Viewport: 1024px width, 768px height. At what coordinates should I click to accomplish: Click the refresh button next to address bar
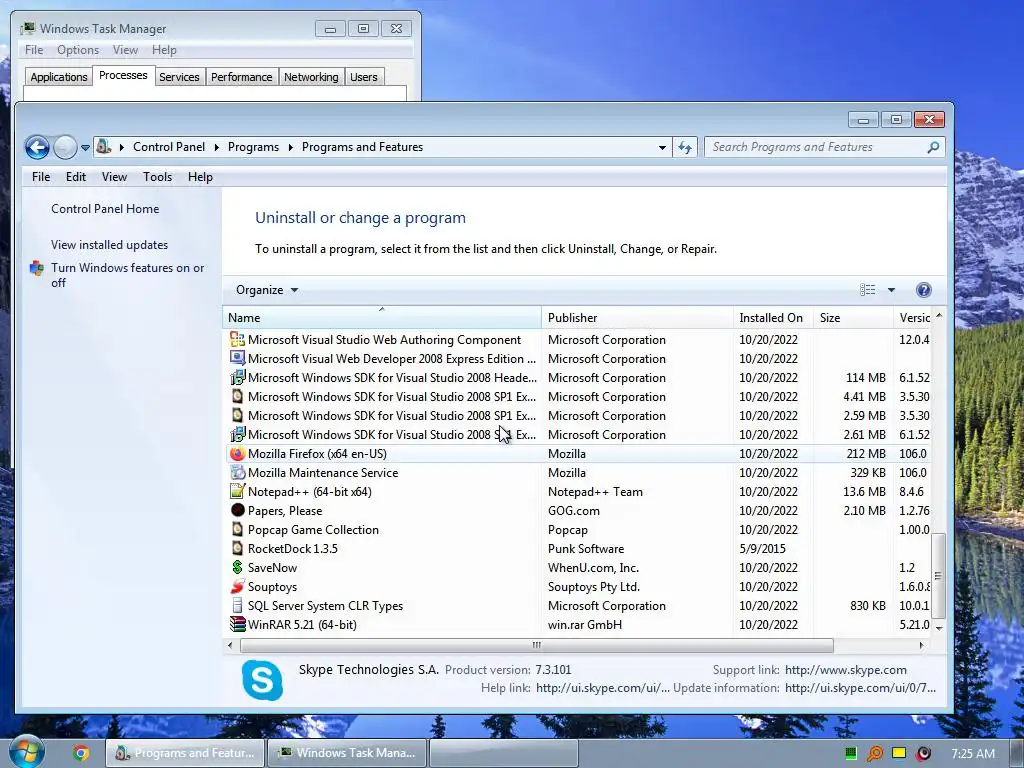684,147
